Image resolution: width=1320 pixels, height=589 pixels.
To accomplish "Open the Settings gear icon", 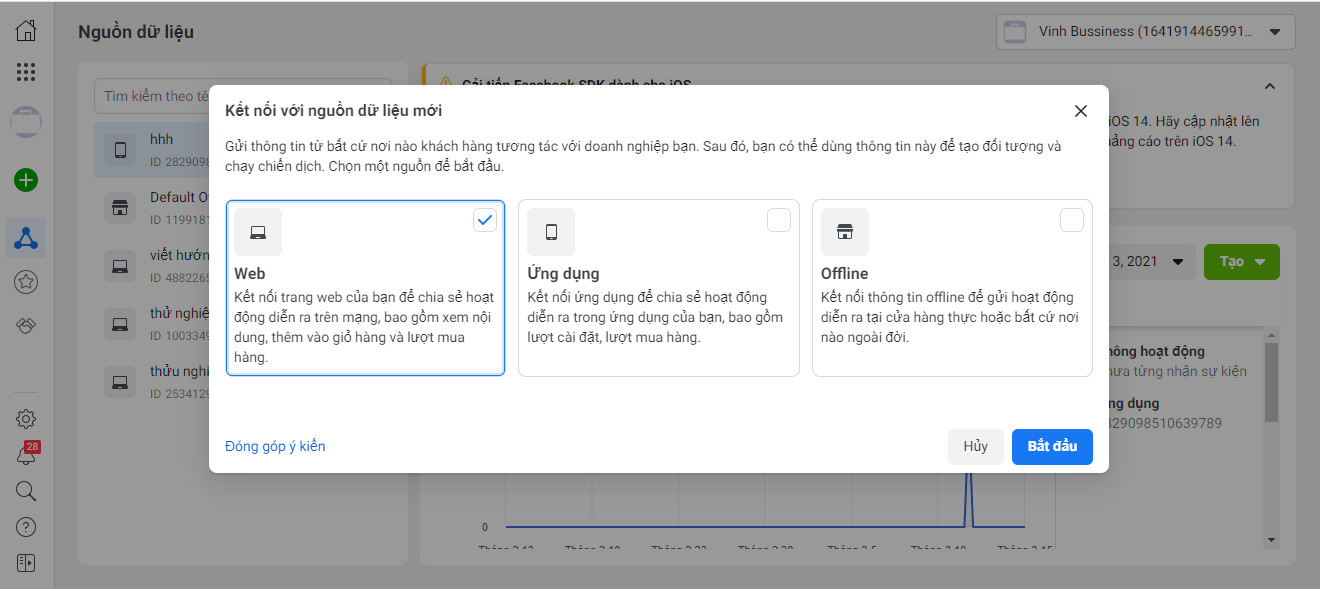I will (x=27, y=419).
